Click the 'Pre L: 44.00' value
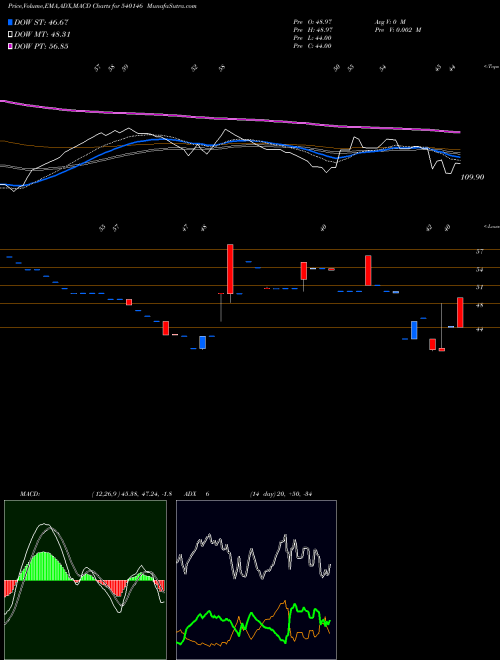This screenshot has width=500, height=660. tap(313, 38)
